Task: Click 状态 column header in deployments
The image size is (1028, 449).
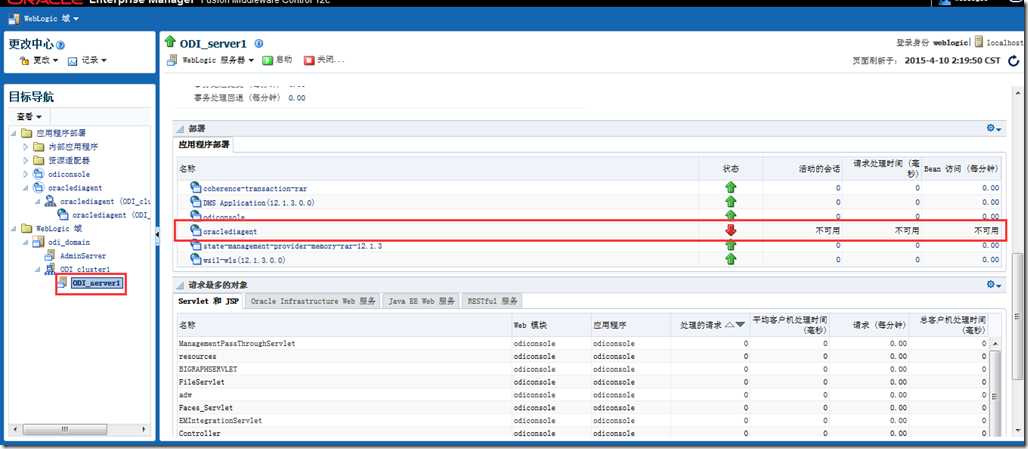Action: (730, 168)
